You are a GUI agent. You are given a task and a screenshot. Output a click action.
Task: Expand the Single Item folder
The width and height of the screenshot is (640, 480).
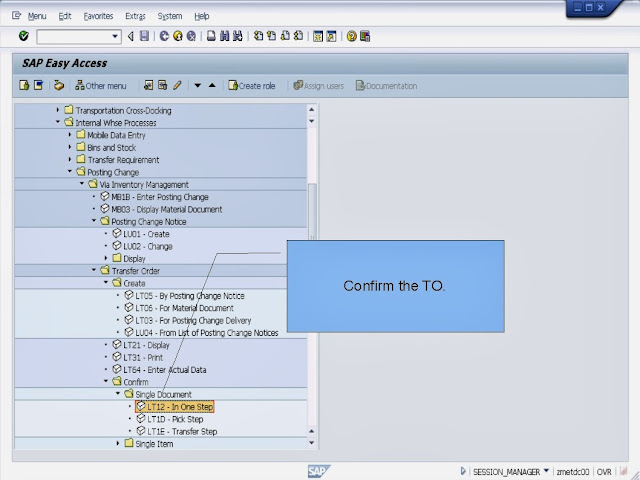(x=118, y=443)
